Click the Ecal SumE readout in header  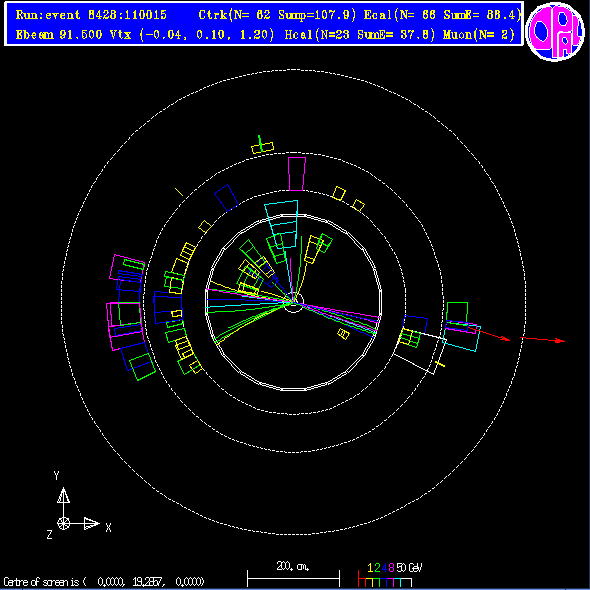coord(482,15)
